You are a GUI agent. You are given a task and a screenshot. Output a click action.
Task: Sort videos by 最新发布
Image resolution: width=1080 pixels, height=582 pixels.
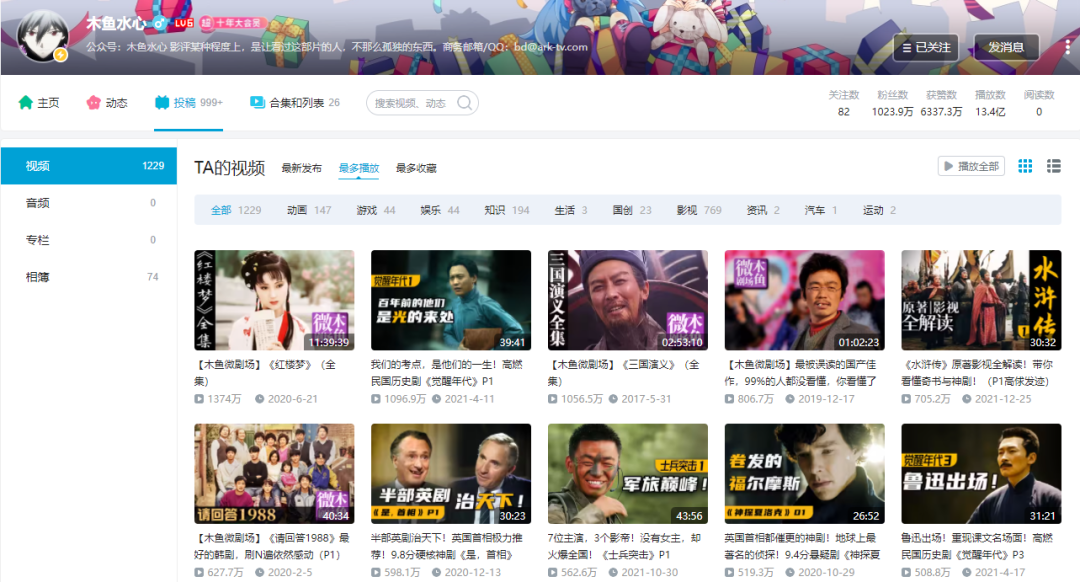tap(301, 168)
